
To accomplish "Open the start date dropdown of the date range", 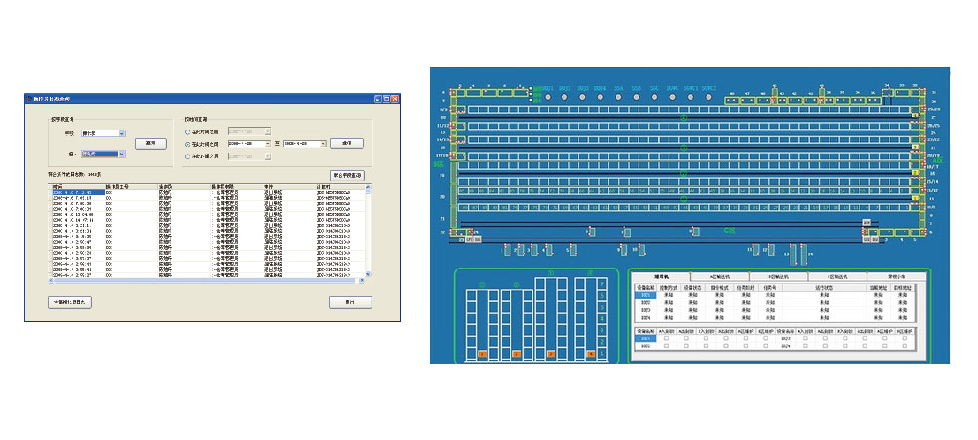I will coord(268,144).
